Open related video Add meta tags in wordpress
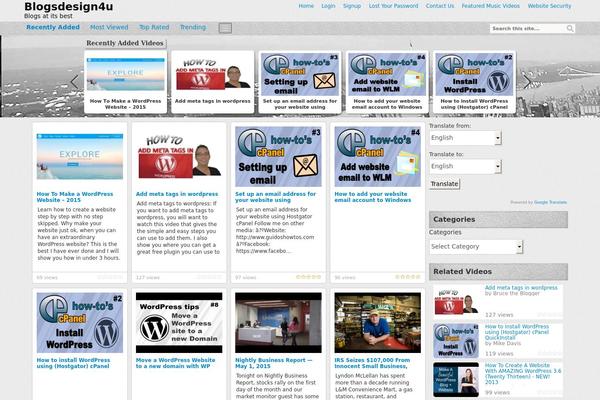The height and width of the screenshot is (400, 600). tap(521, 287)
